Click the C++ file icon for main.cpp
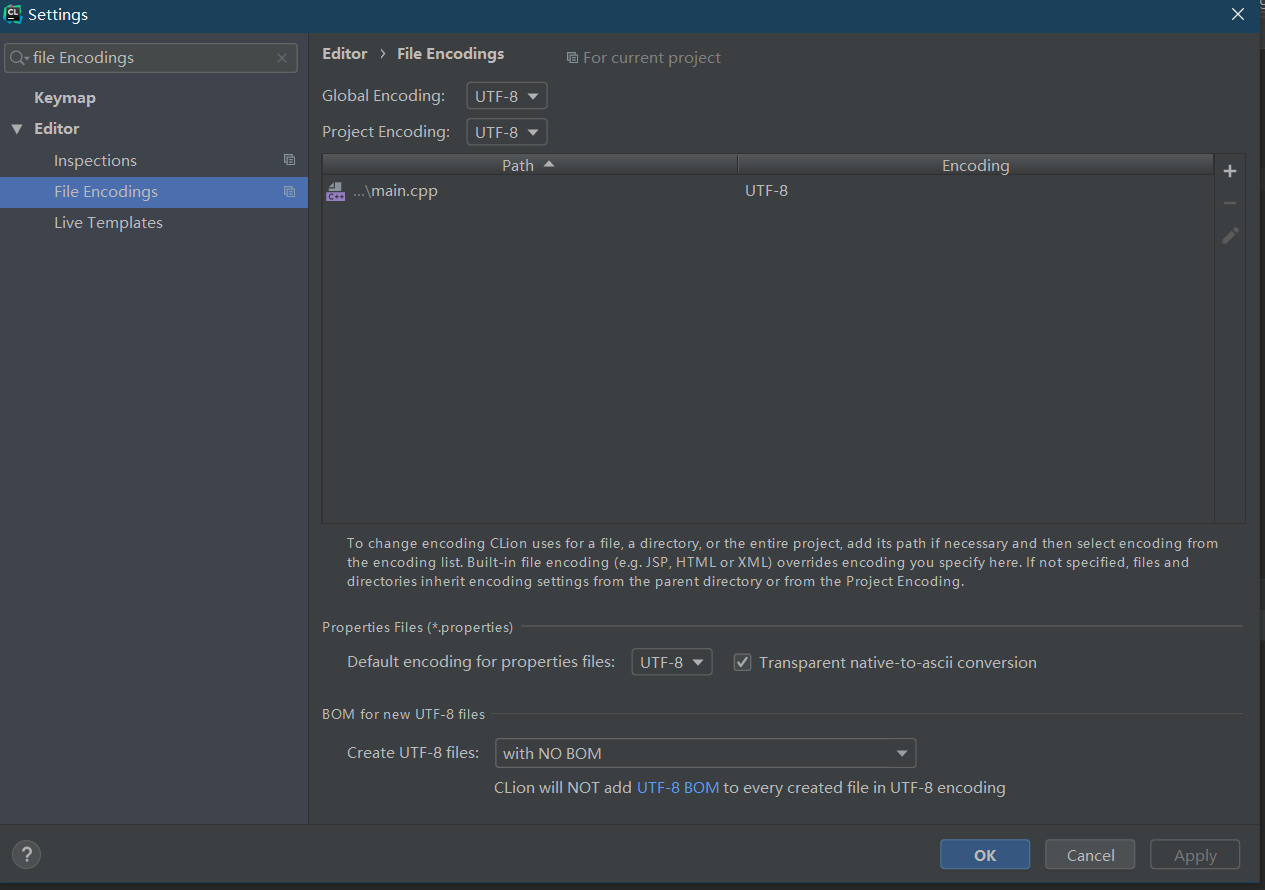Viewport: 1265px width, 890px height. point(336,192)
